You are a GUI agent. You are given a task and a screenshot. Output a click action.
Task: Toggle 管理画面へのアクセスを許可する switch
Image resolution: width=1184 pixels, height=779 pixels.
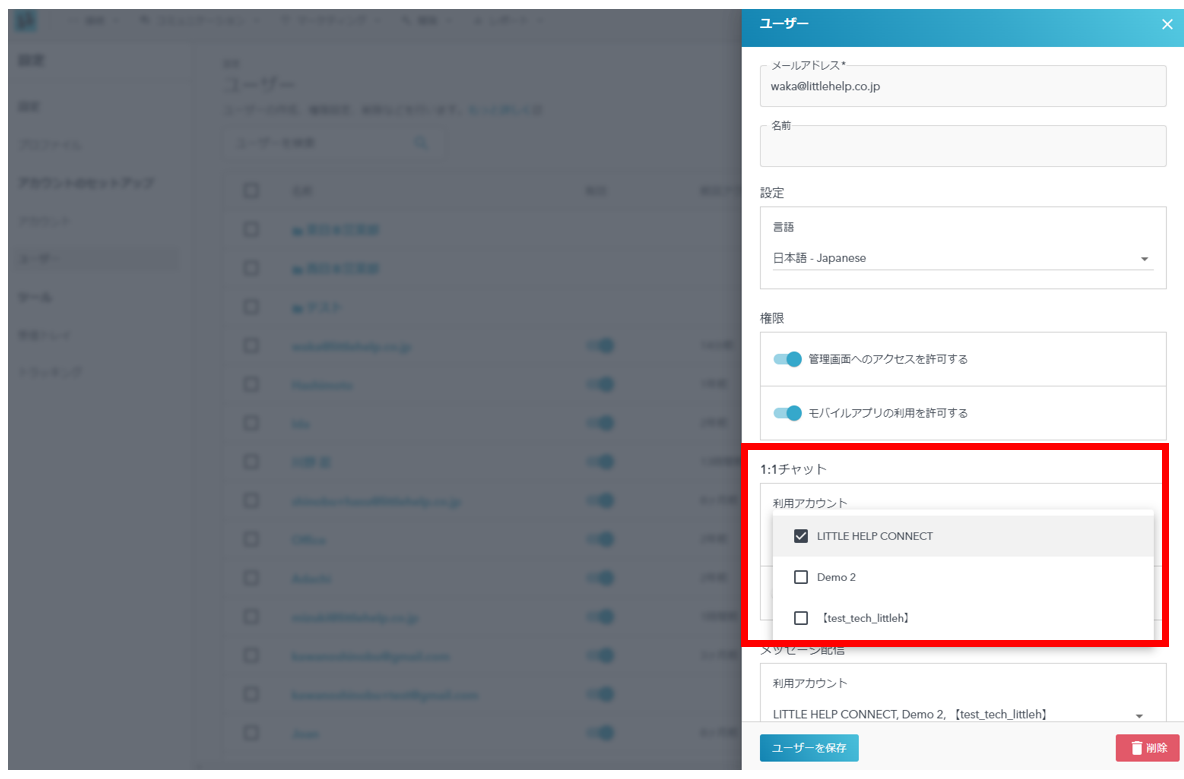(x=788, y=359)
